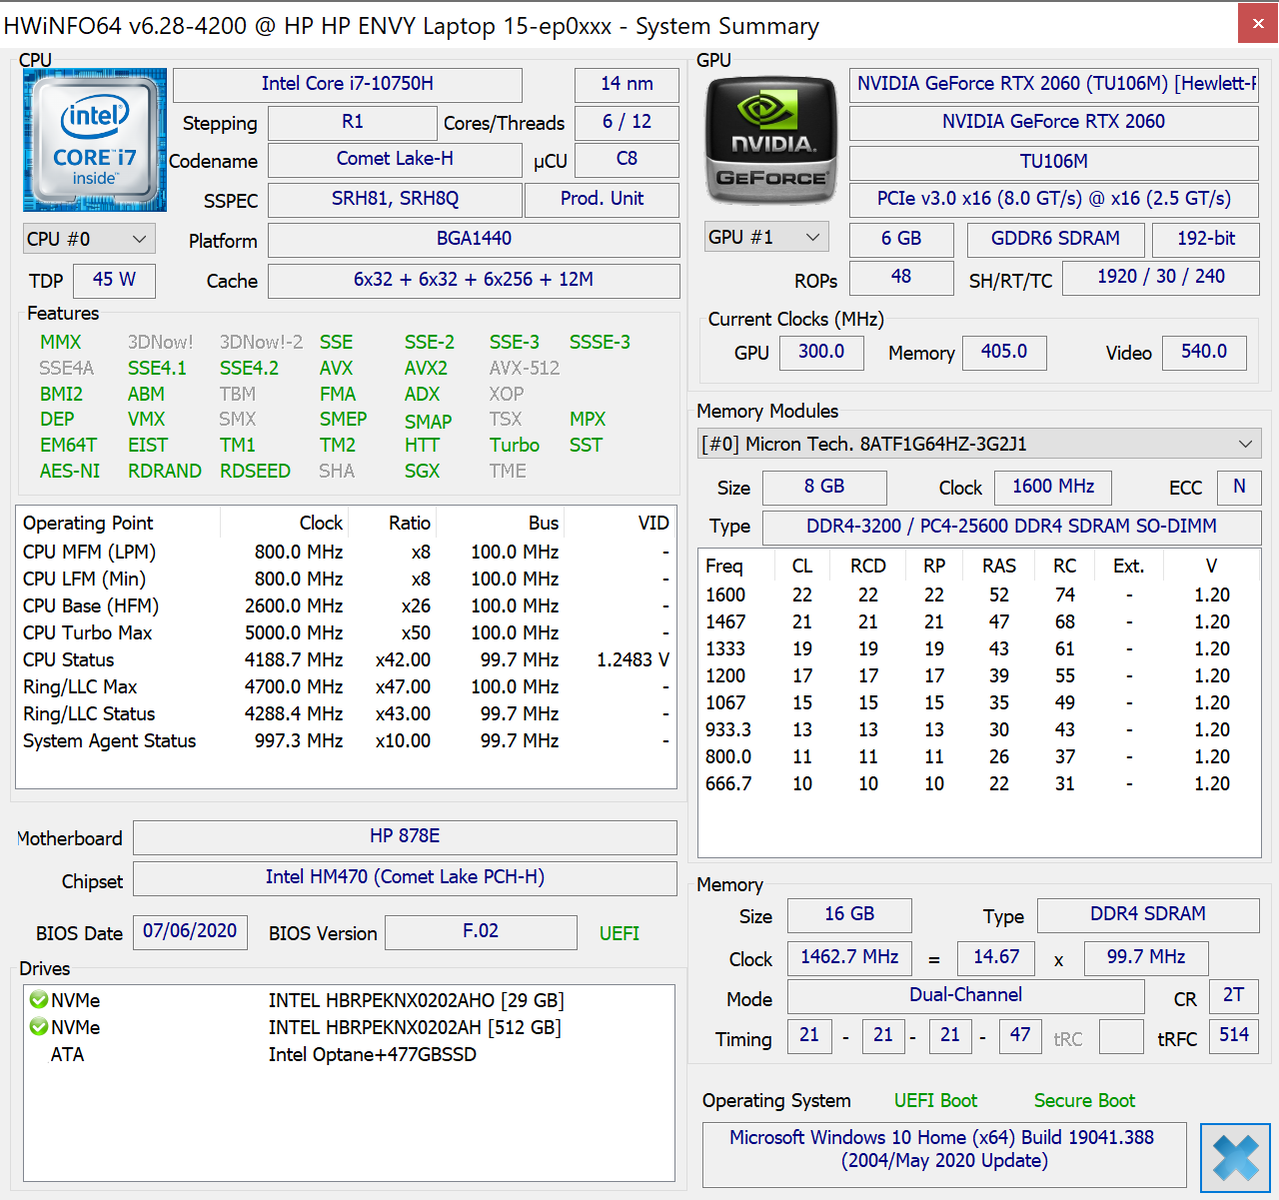Screen dimensions: 1279x1200
Task: Click the Memory clock 405.0 value
Action: click(x=1004, y=352)
